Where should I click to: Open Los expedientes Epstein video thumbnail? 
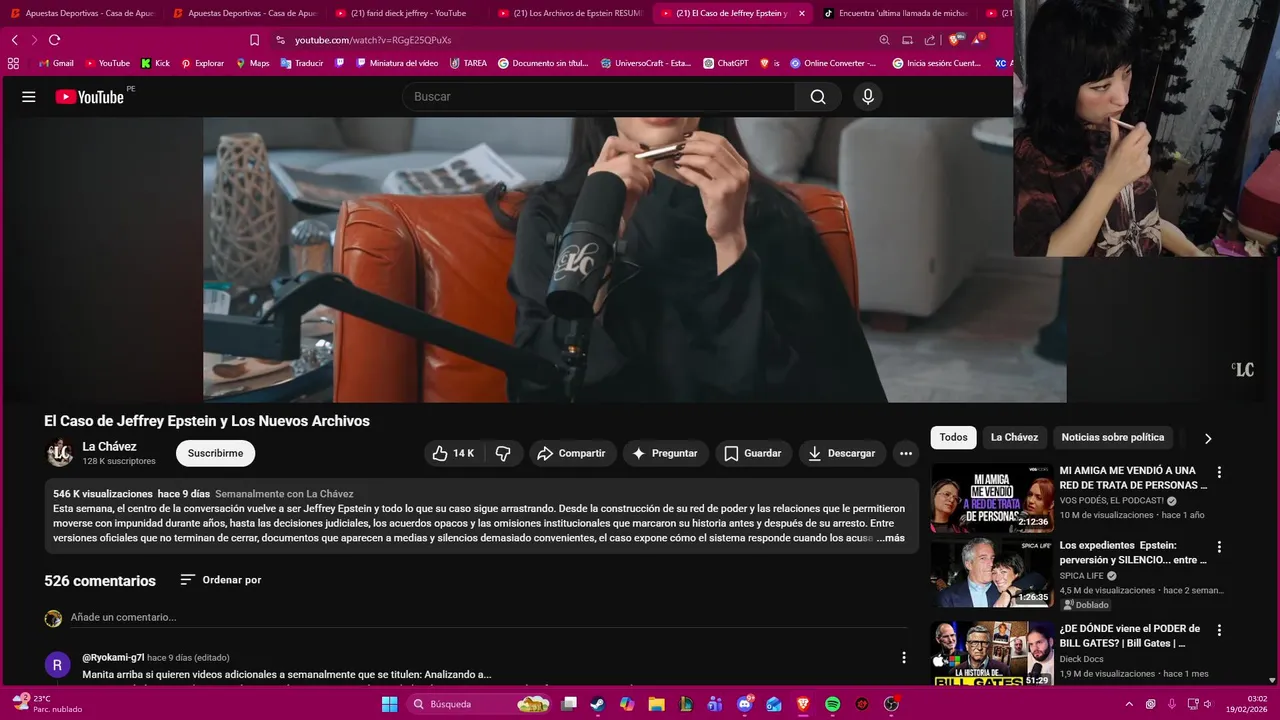click(991, 573)
